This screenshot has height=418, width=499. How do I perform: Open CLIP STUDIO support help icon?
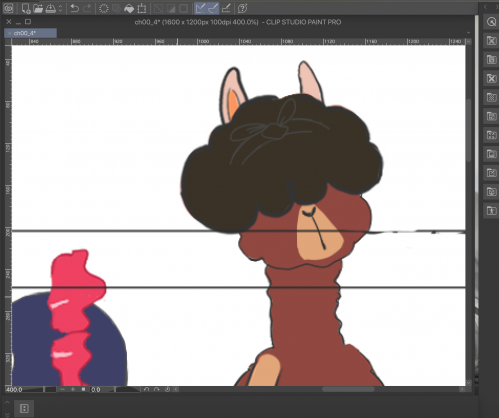pyautogui.click(x=242, y=8)
